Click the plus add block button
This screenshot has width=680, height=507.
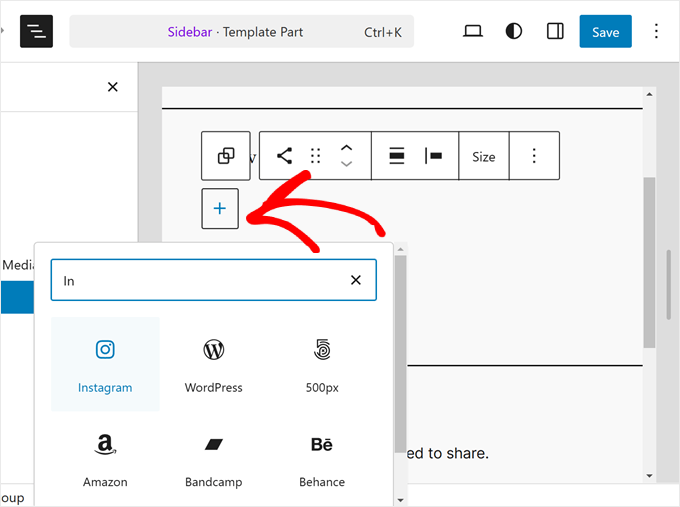pyautogui.click(x=220, y=209)
